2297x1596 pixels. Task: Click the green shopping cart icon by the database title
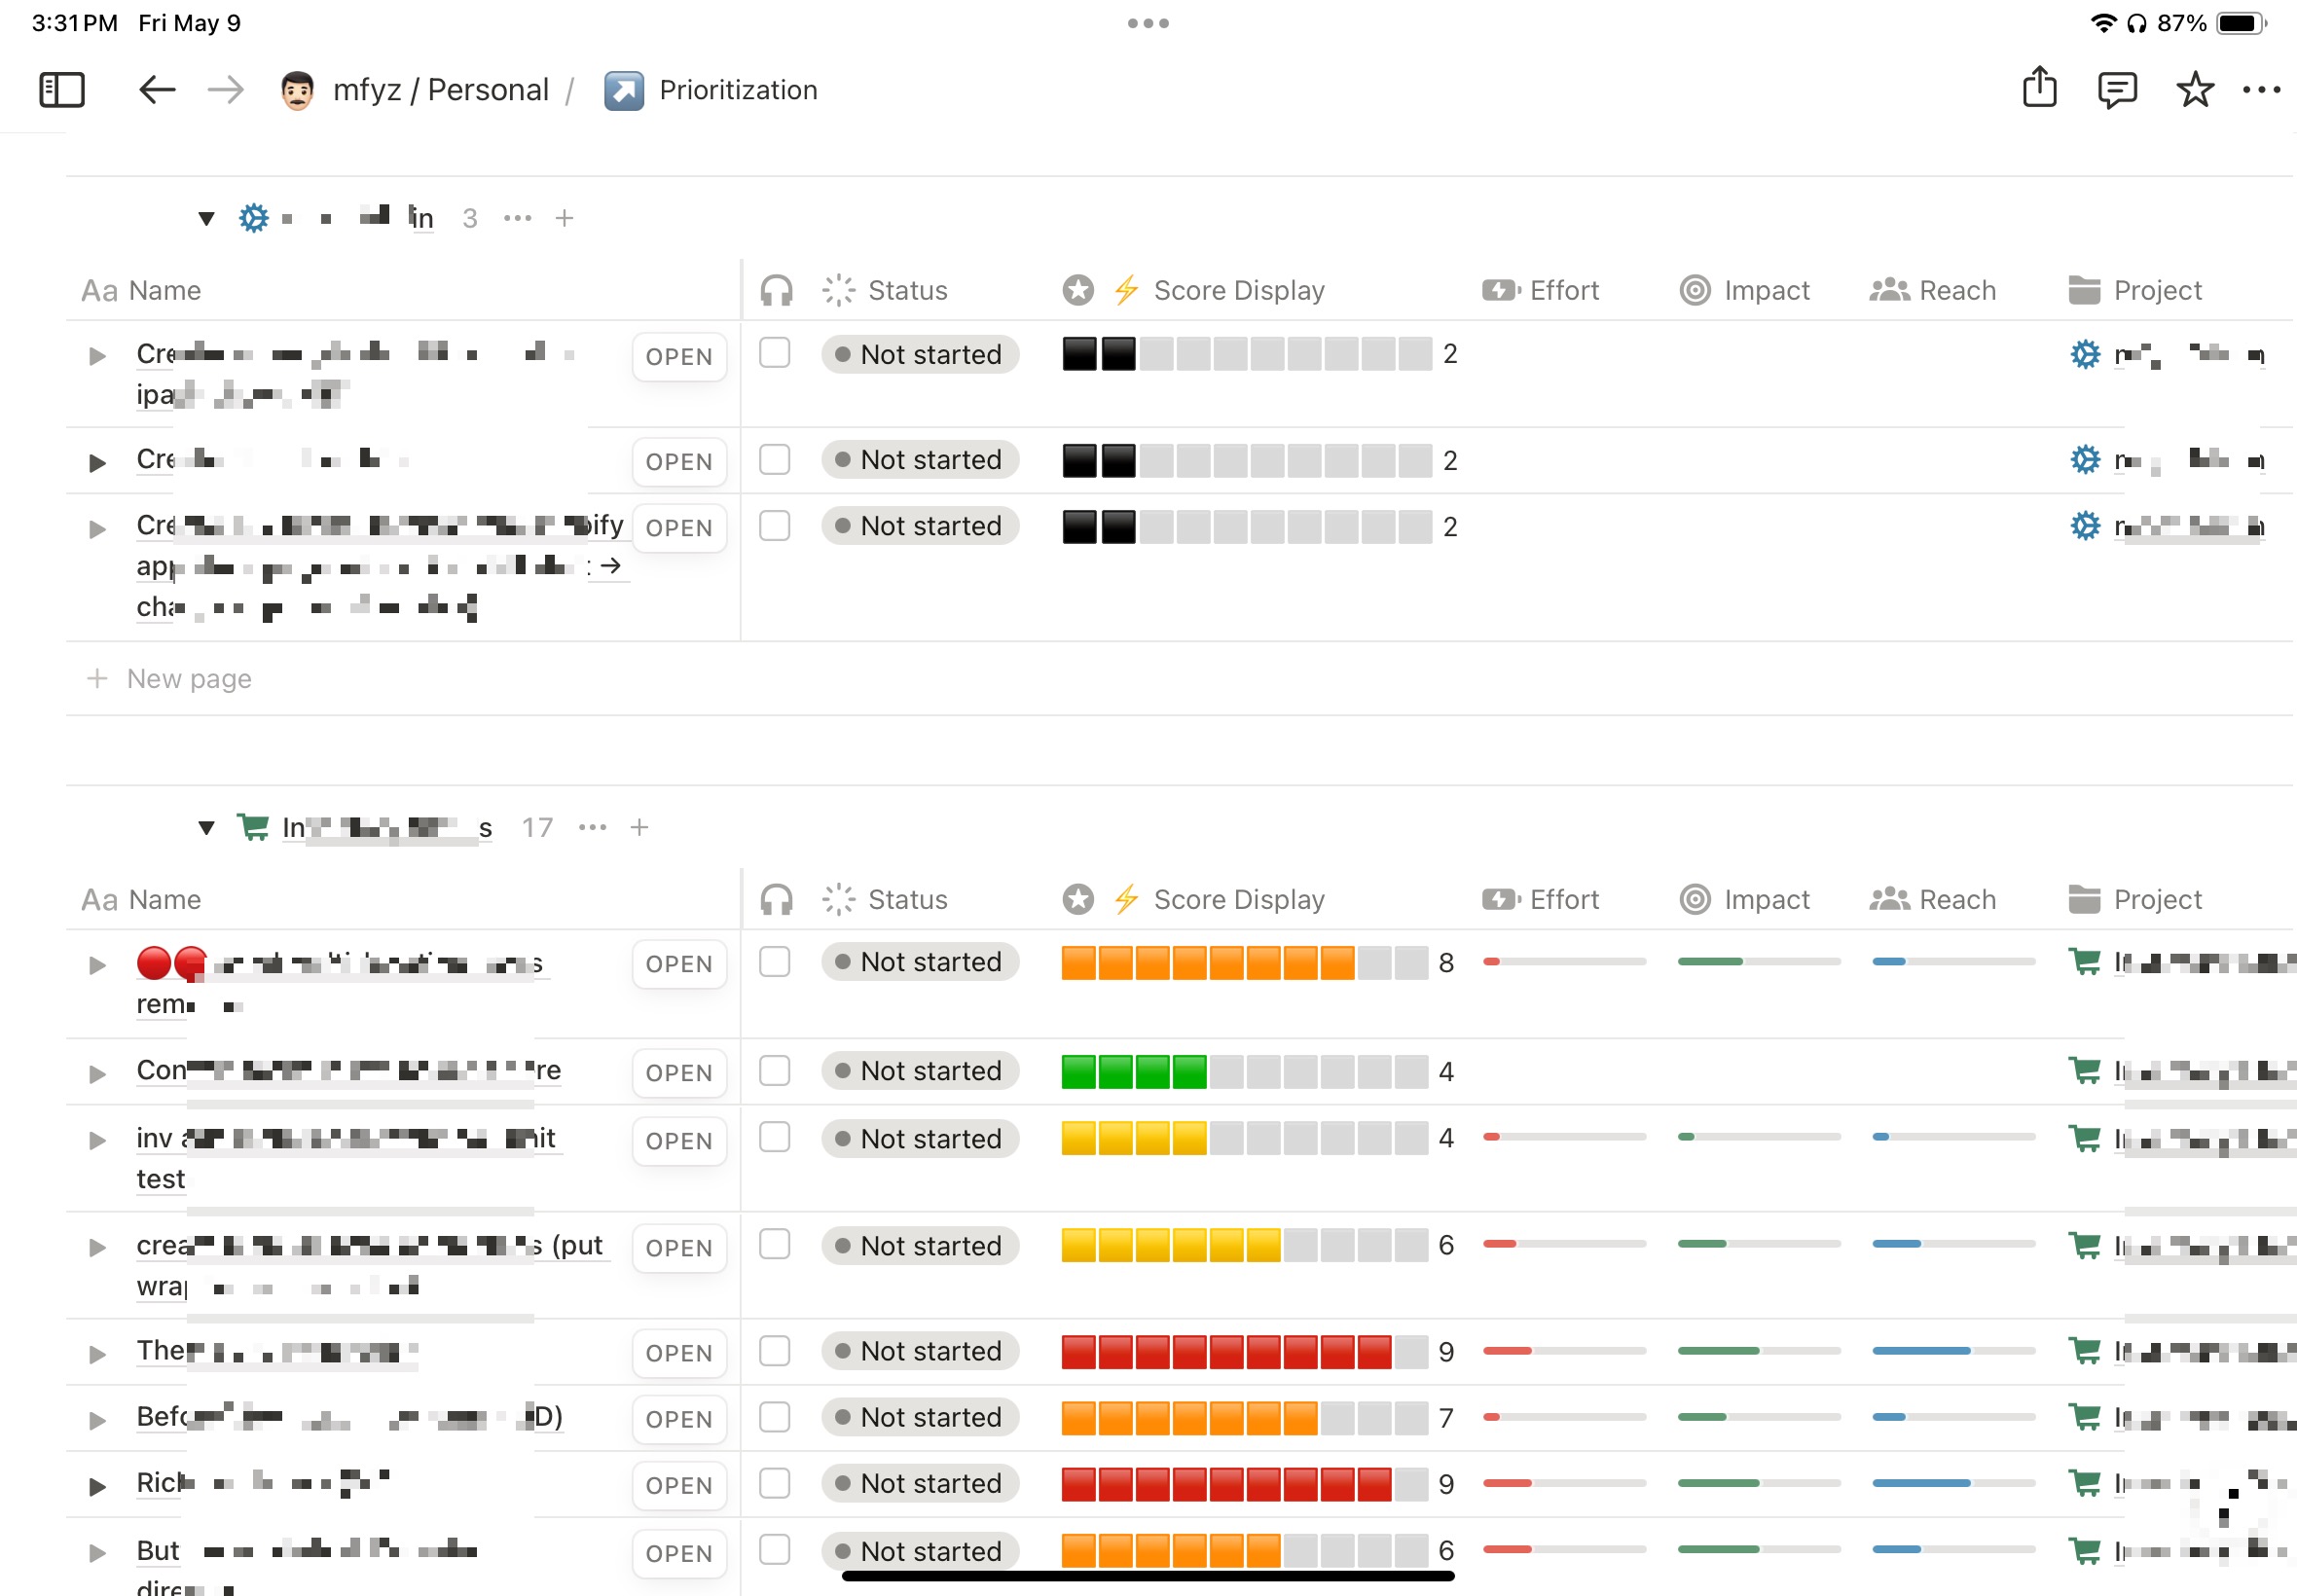pyautogui.click(x=253, y=827)
